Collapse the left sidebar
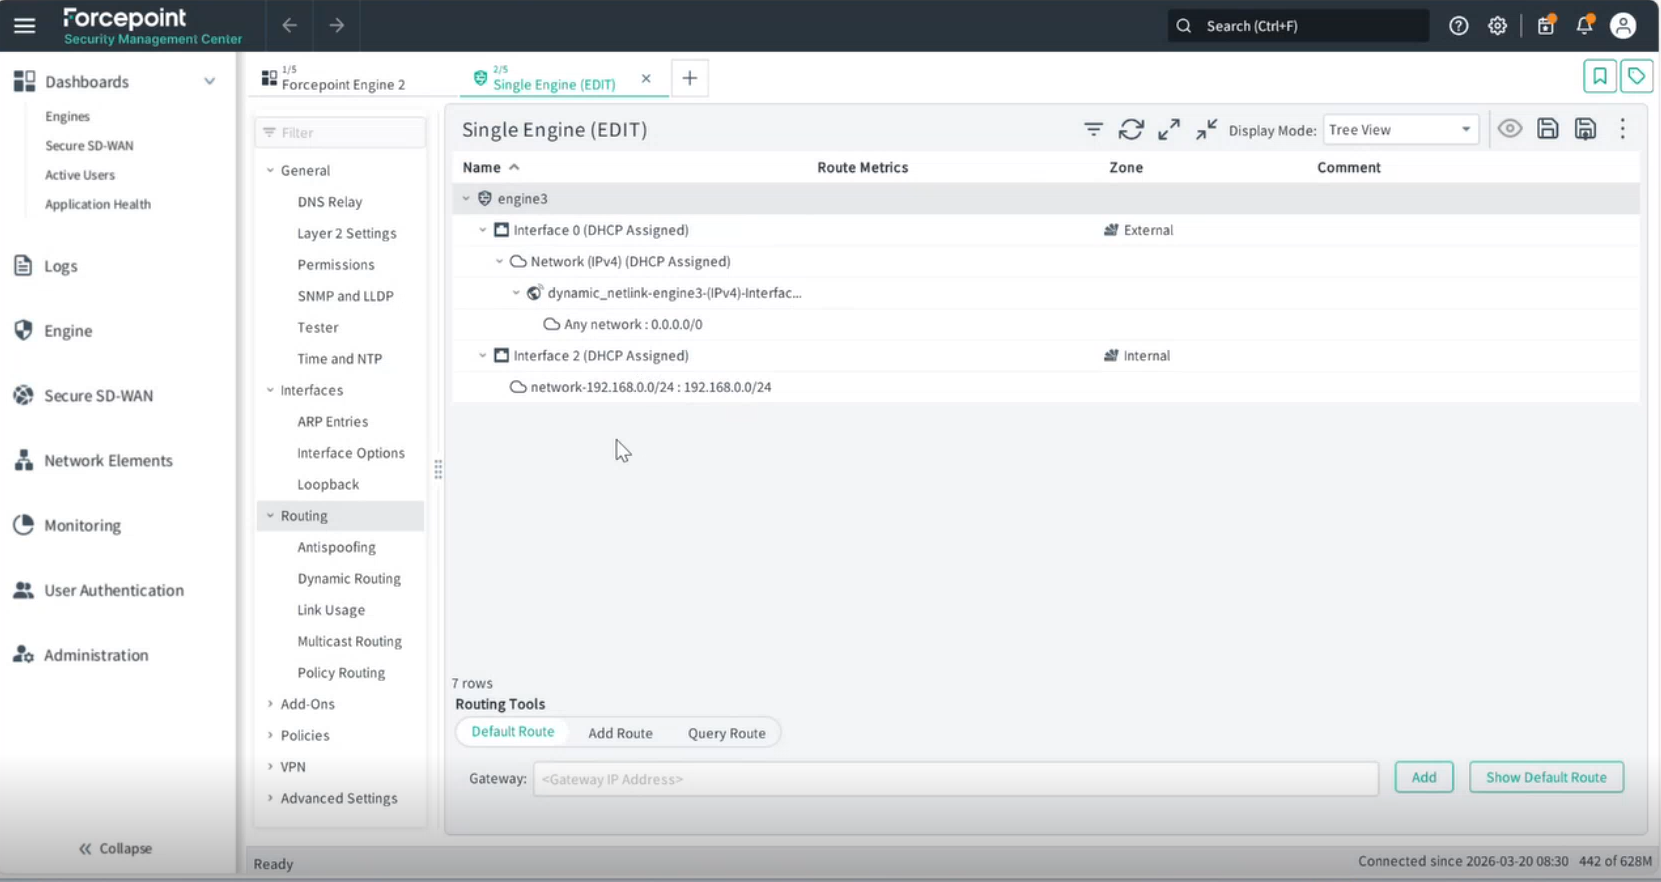The image size is (1661, 882). (x=115, y=849)
